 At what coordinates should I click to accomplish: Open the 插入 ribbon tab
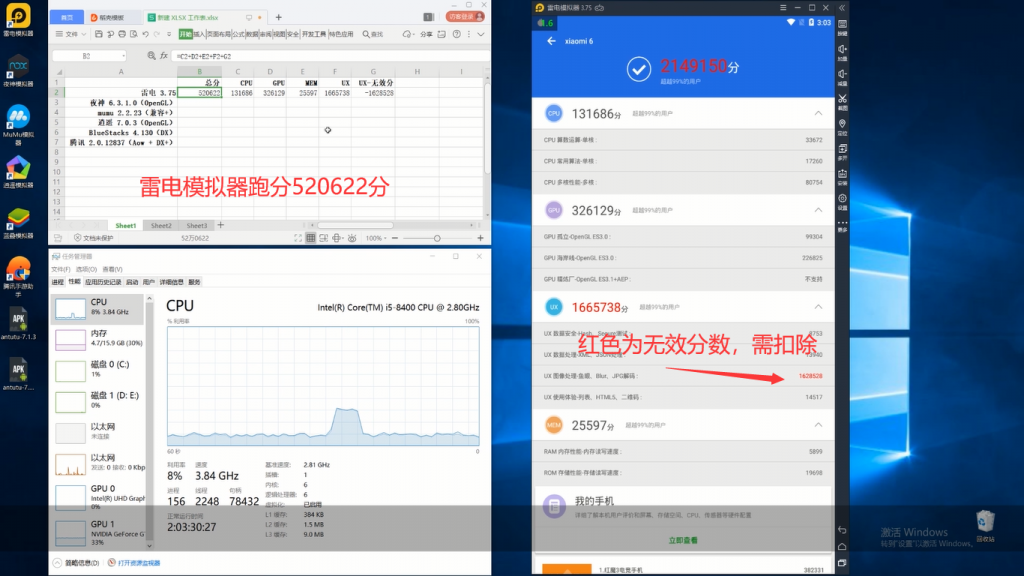point(199,34)
